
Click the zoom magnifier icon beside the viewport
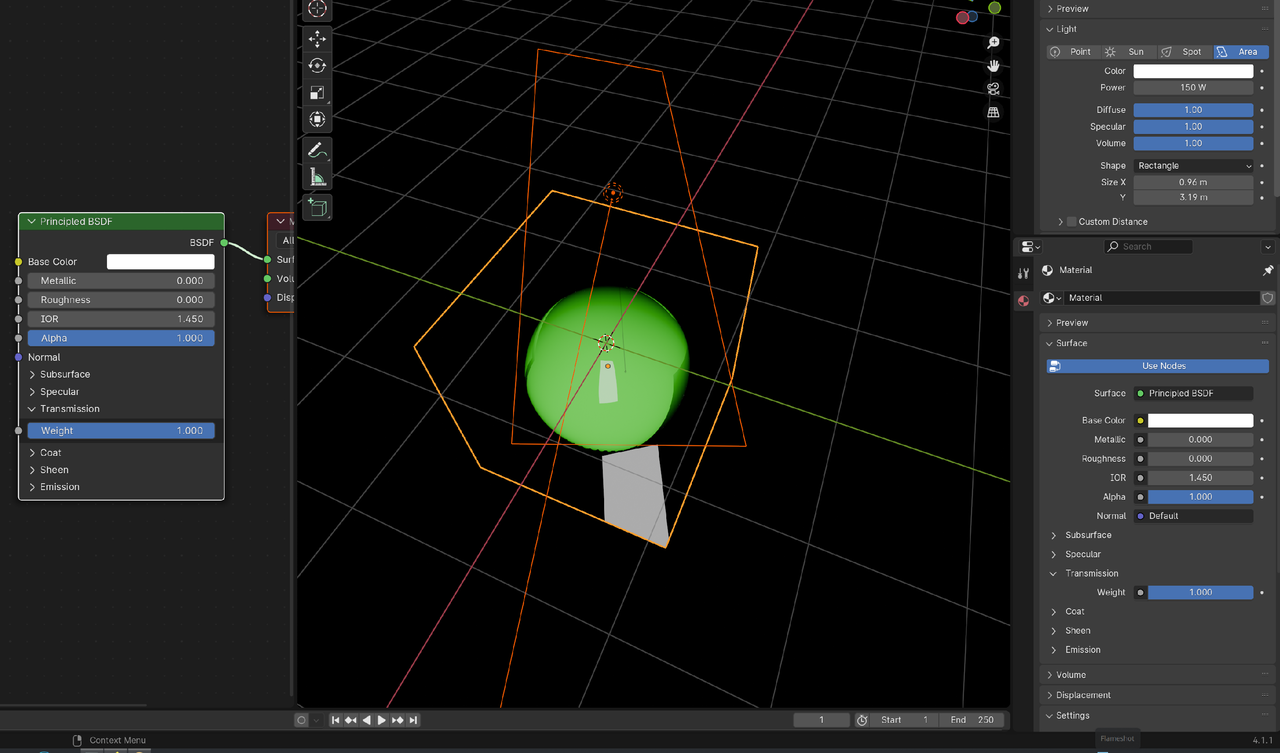992,42
